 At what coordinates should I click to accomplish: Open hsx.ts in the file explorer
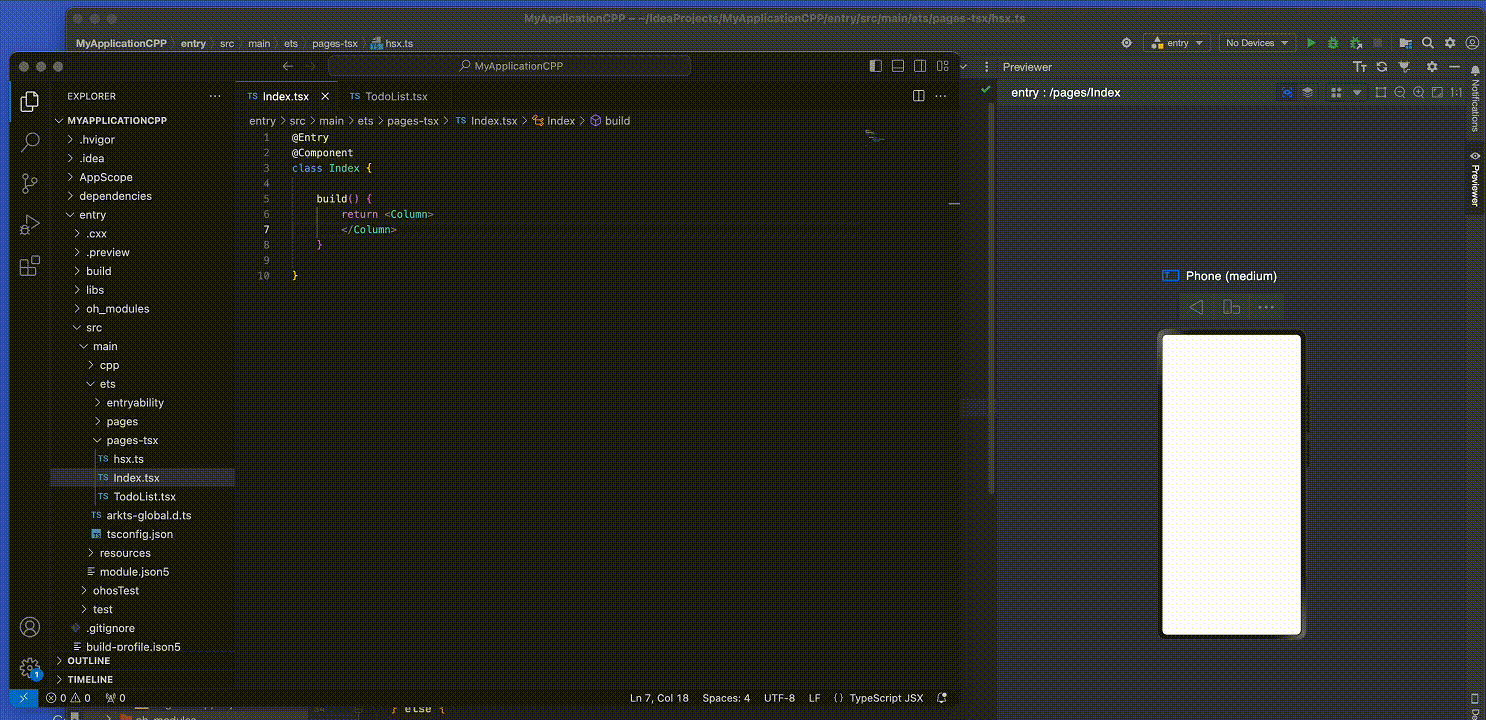[x=129, y=459]
